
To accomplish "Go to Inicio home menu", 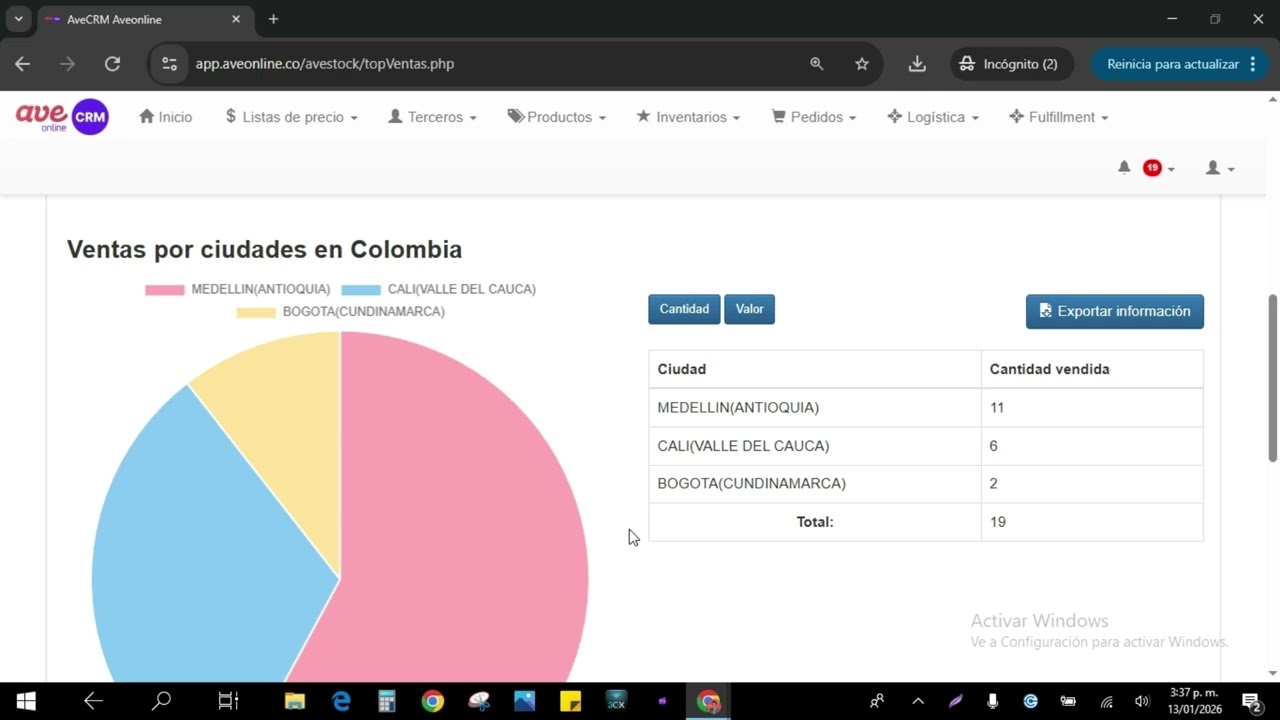I will point(166,117).
